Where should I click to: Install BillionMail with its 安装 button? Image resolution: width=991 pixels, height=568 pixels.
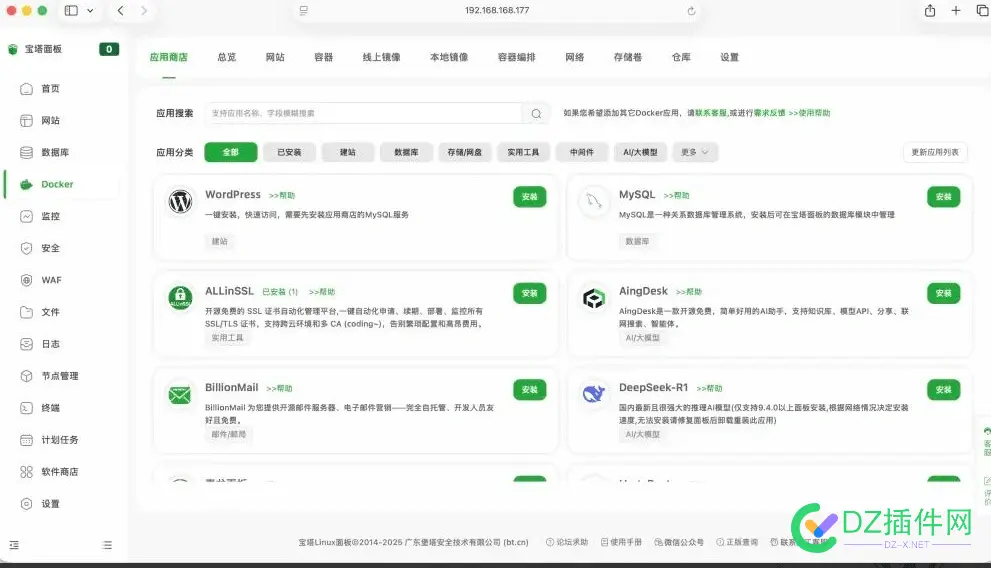tap(530, 390)
